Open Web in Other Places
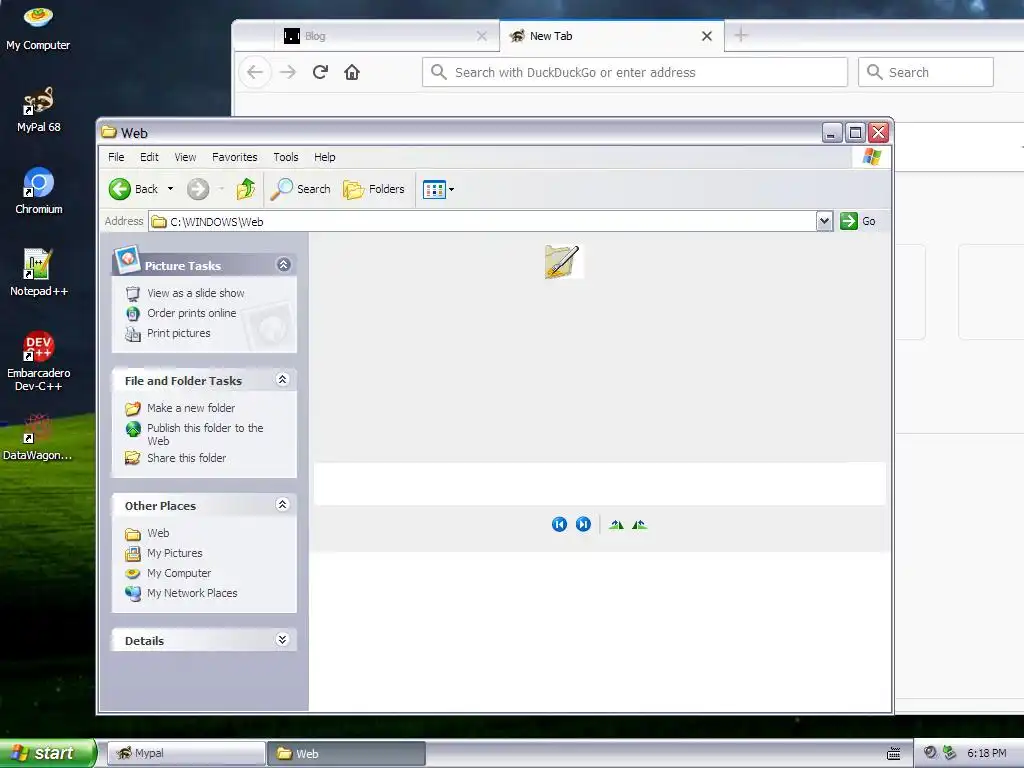 pos(158,533)
